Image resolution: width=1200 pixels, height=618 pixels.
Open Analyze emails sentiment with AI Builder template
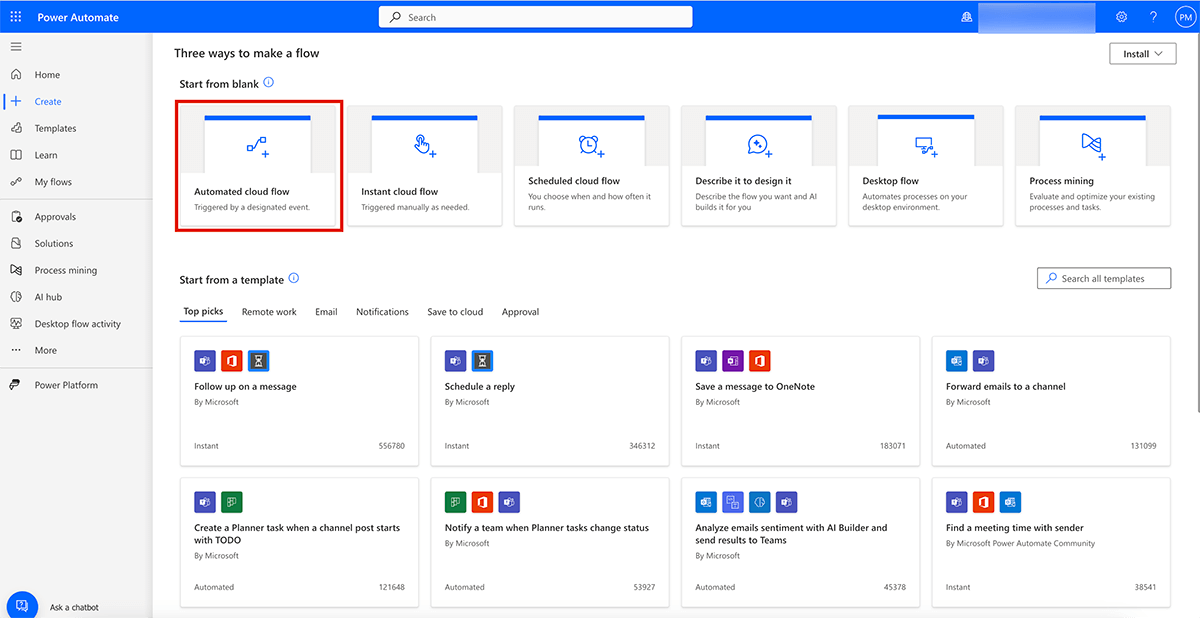801,542
